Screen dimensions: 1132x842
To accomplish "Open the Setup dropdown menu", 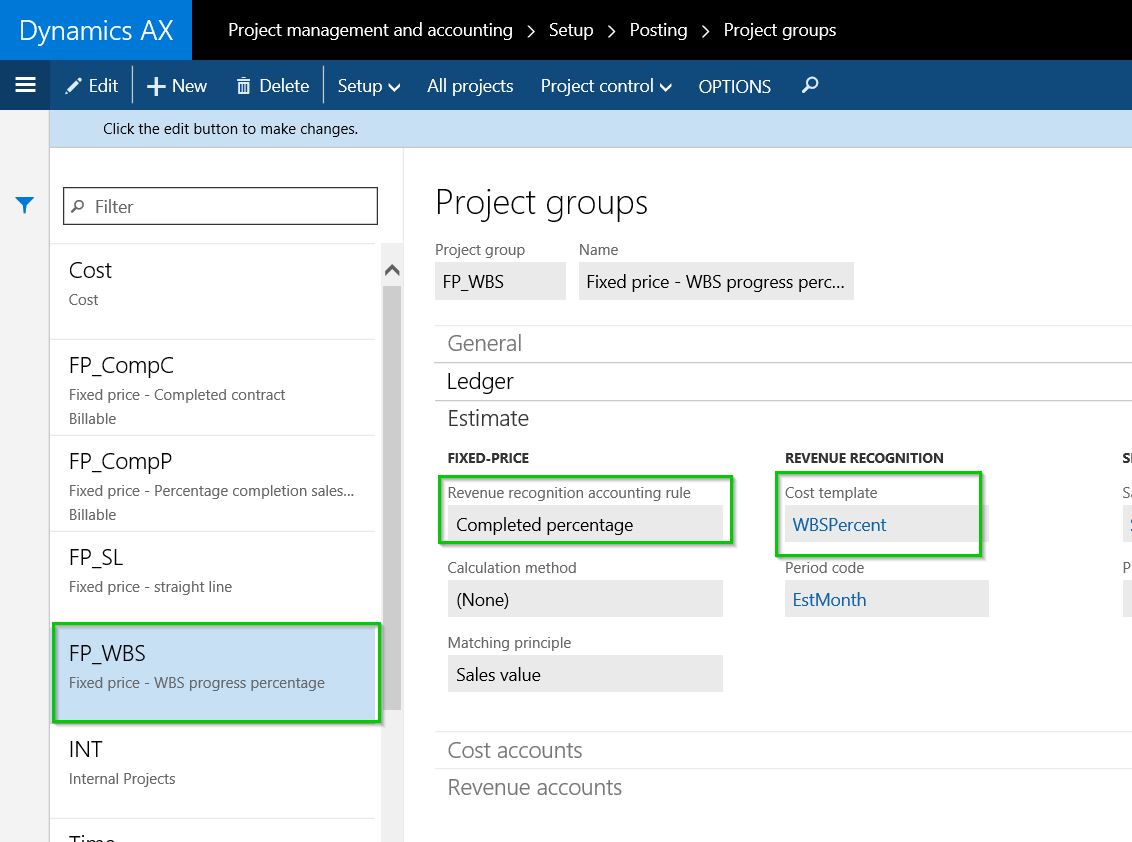I will pyautogui.click(x=368, y=86).
